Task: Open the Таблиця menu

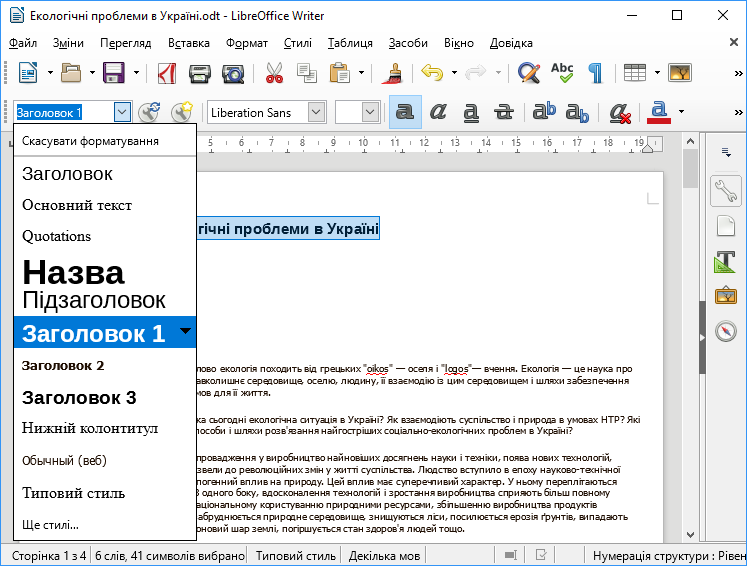Action: 350,43
